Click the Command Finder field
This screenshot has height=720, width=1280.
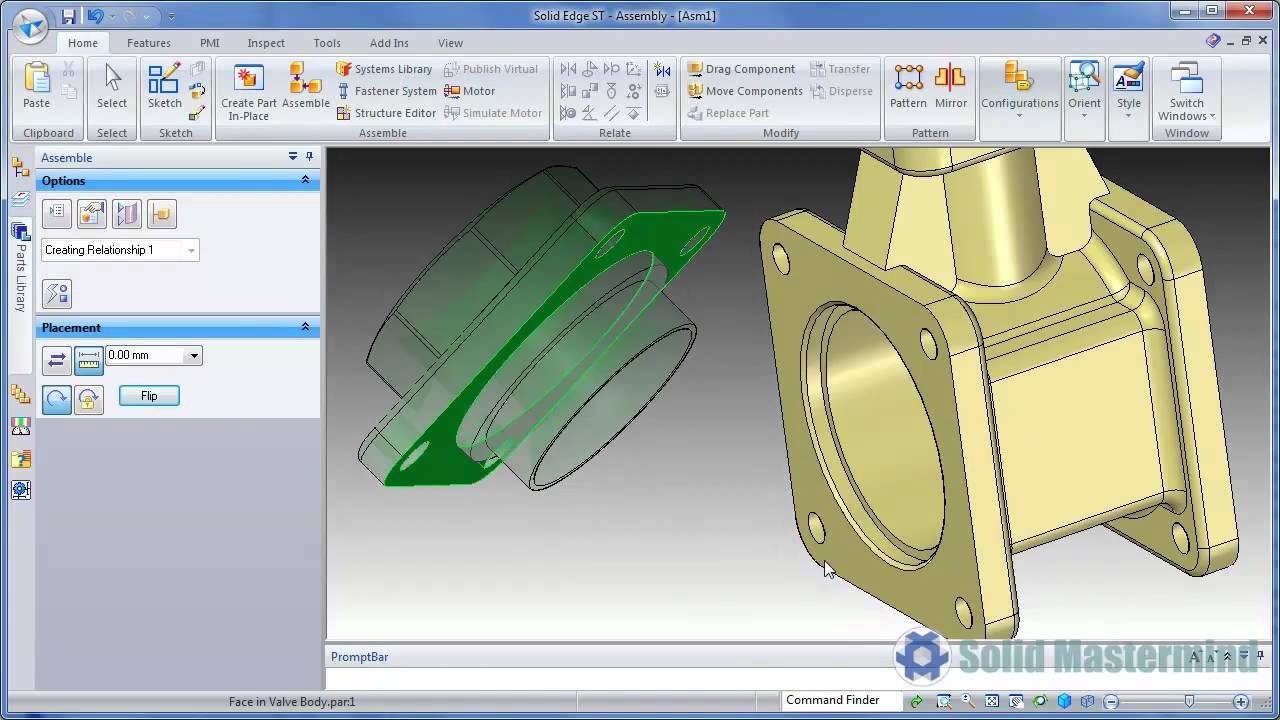click(x=841, y=700)
